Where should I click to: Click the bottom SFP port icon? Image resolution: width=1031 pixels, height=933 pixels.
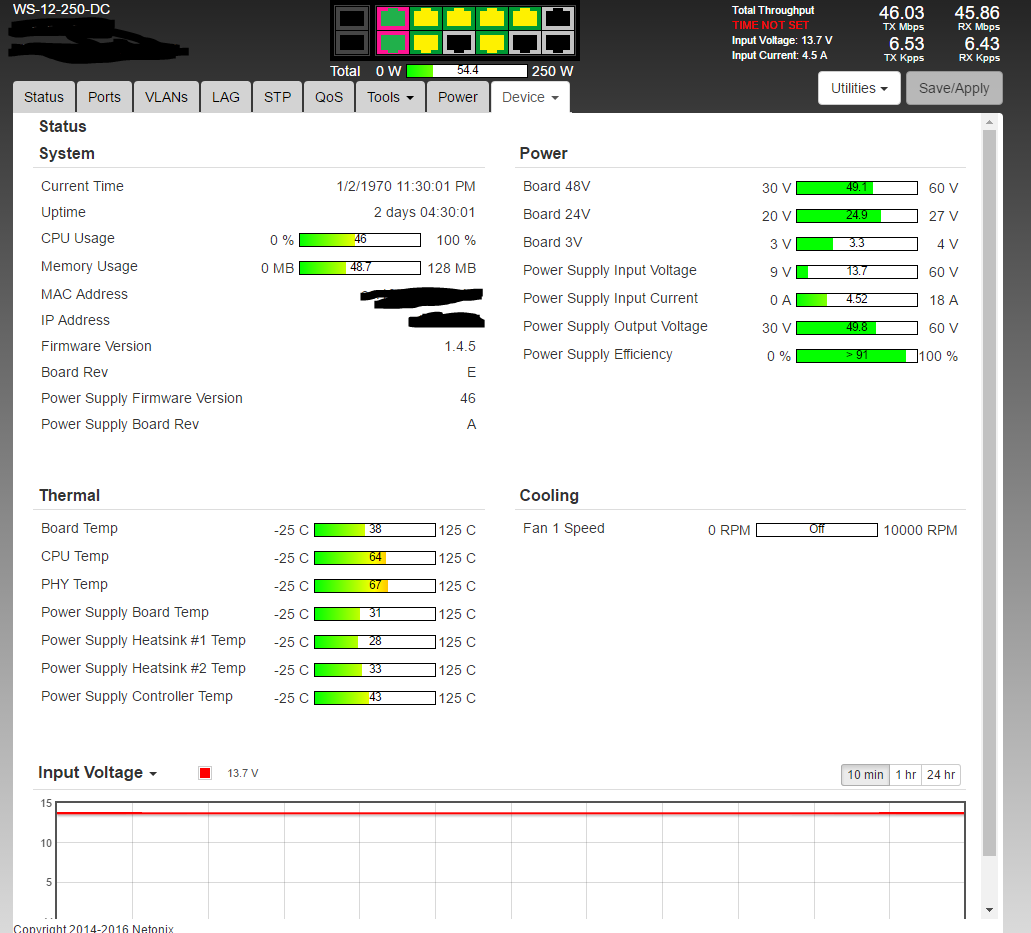352,42
